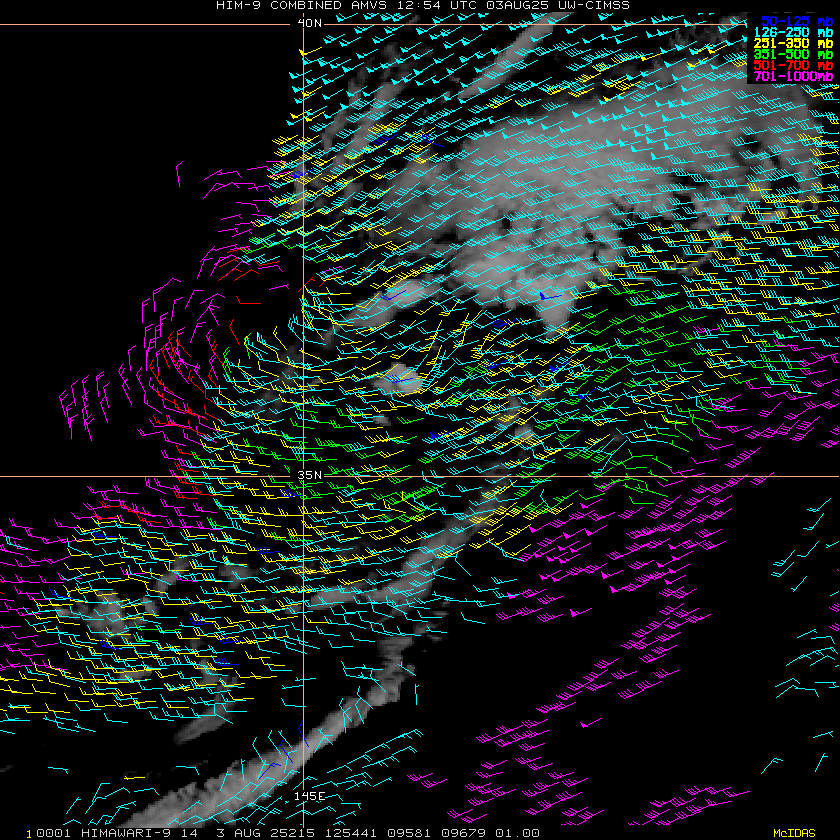The height and width of the screenshot is (840, 840).
Task: Select the magenta 701-1000mb legend entry
Action: (795, 76)
